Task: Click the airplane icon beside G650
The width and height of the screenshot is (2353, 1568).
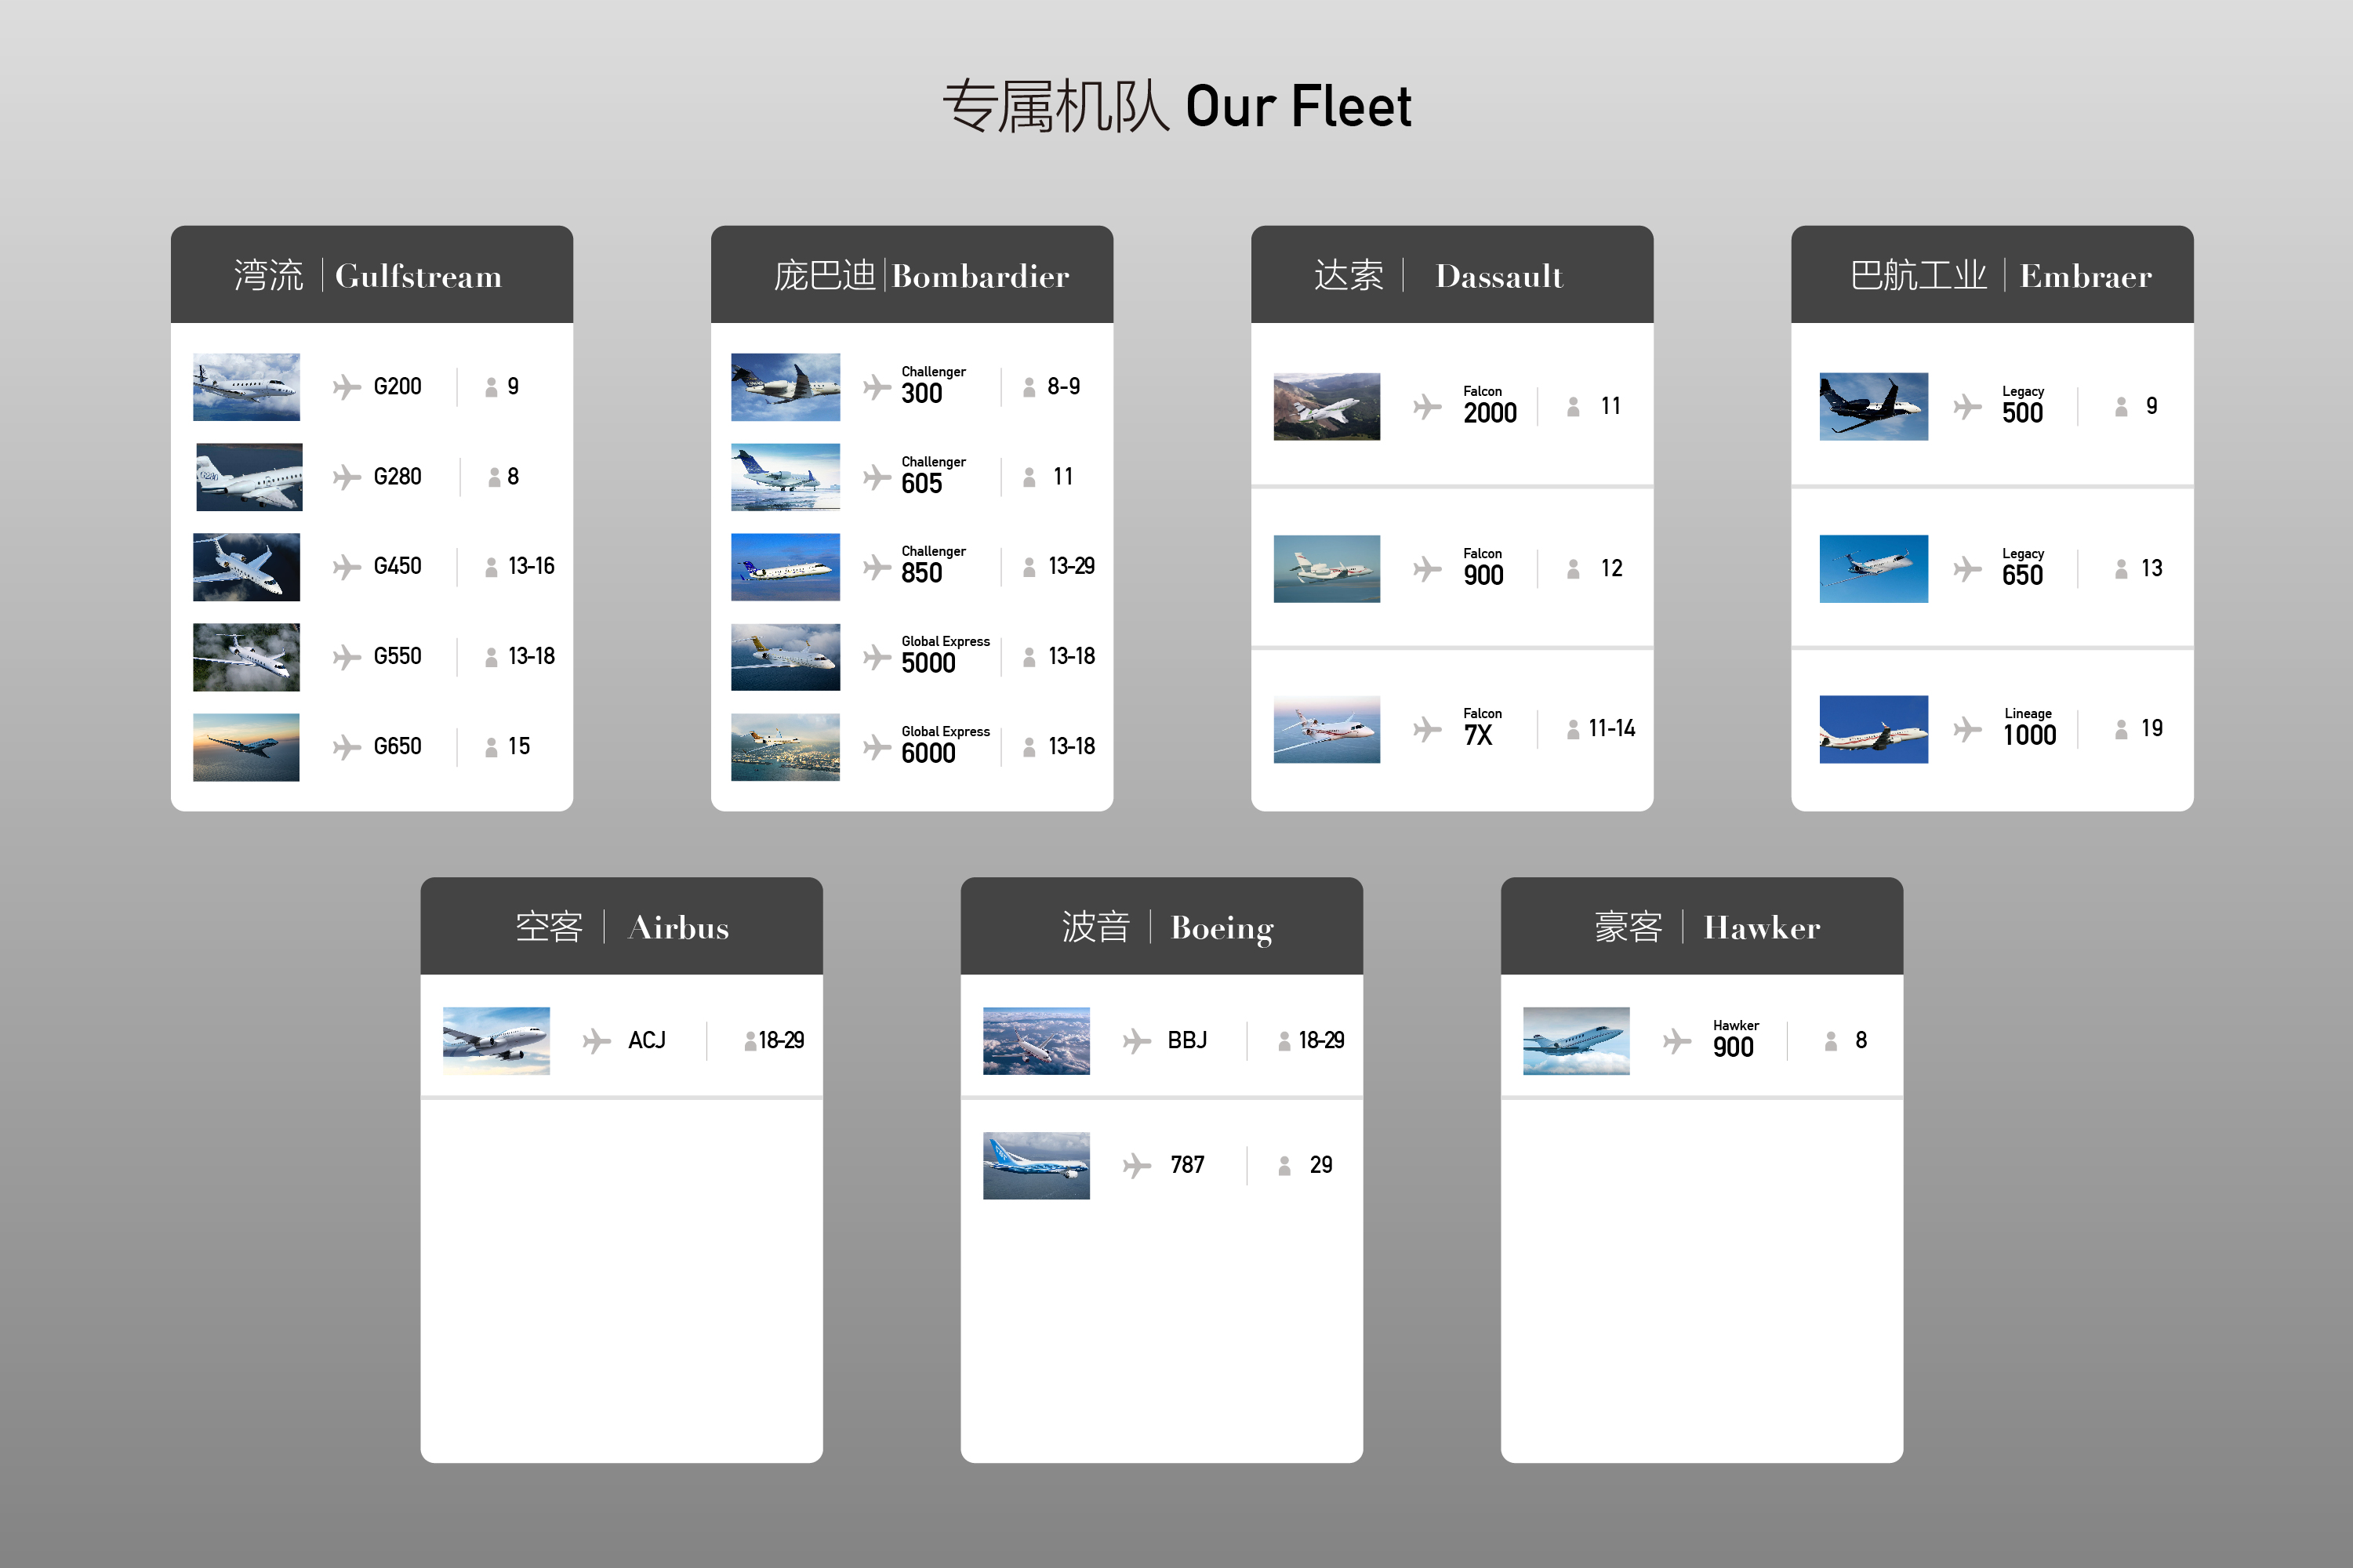Action: 346,747
